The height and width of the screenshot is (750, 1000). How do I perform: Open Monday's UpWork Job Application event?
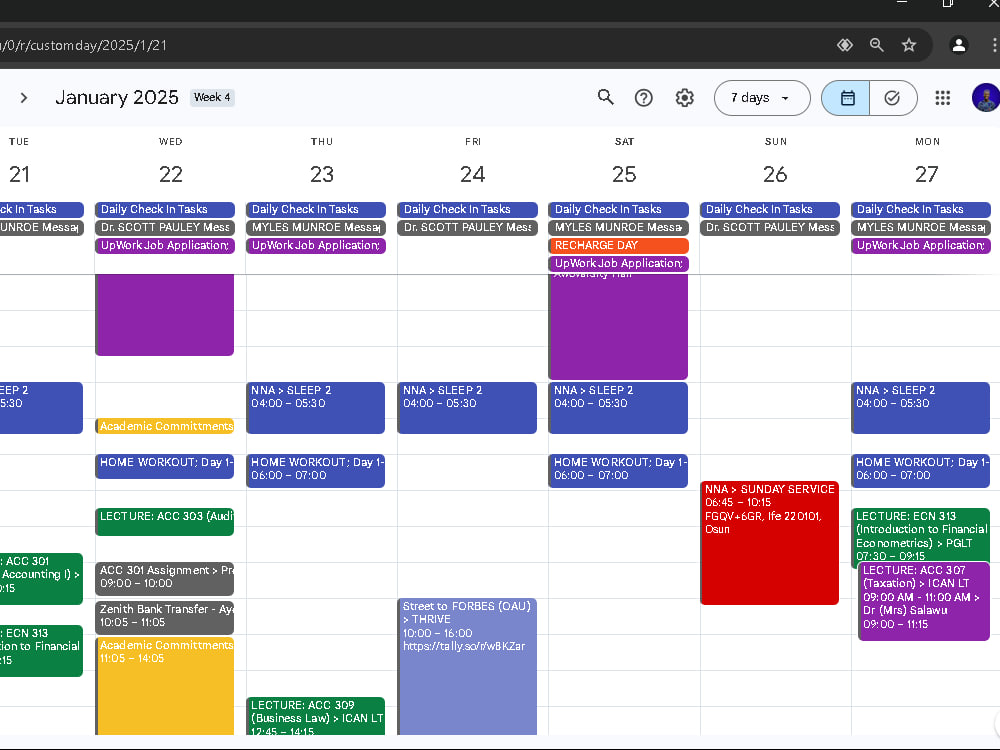(921, 246)
